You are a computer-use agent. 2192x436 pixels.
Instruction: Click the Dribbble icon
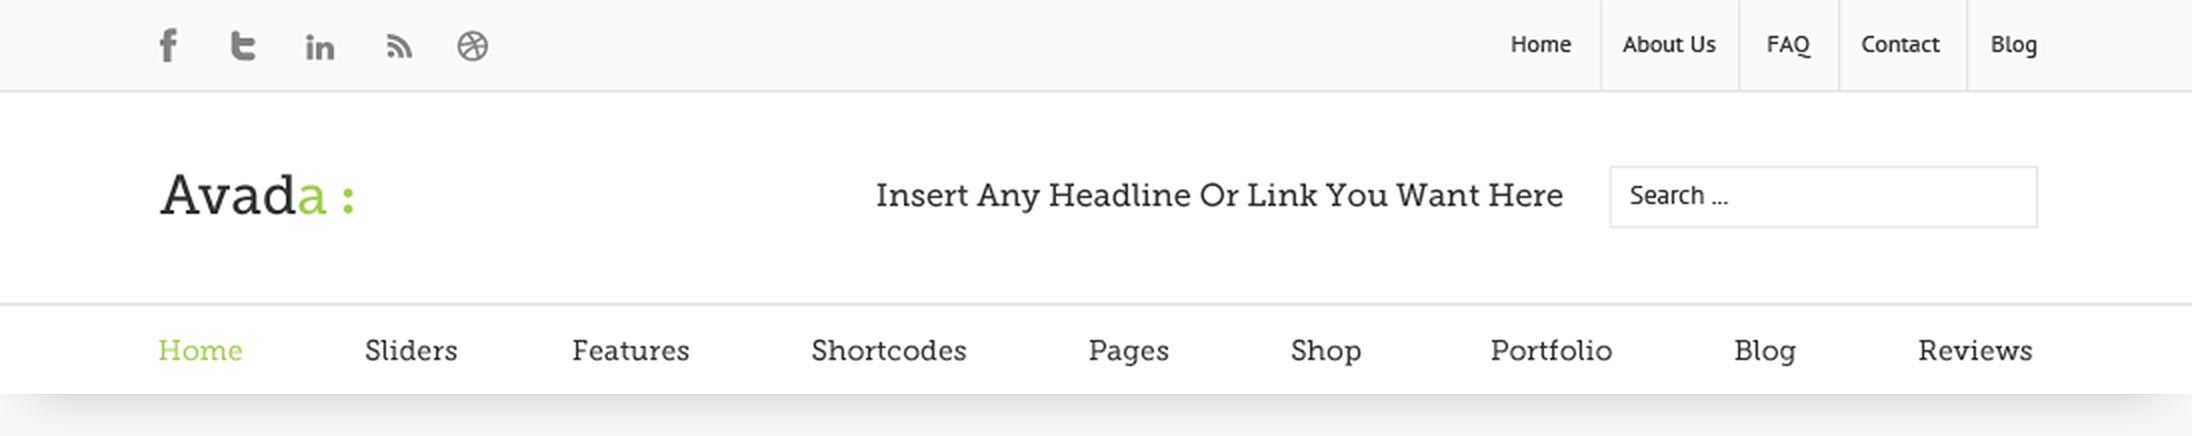[473, 46]
